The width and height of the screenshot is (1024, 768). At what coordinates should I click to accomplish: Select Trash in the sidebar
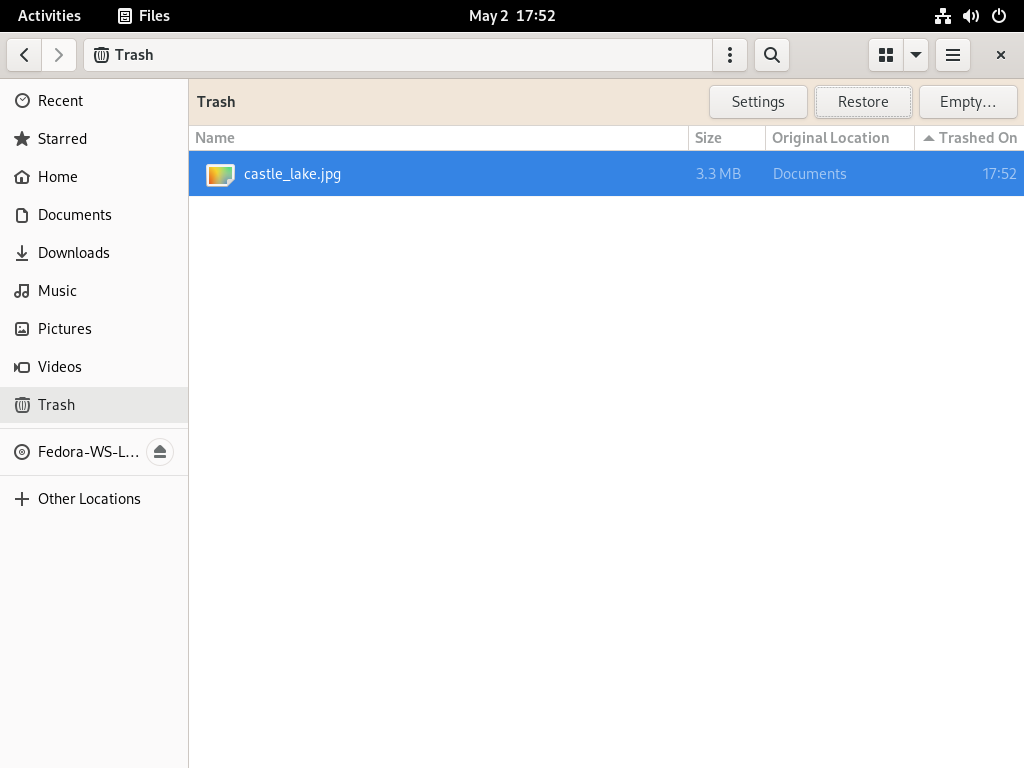point(94,405)
